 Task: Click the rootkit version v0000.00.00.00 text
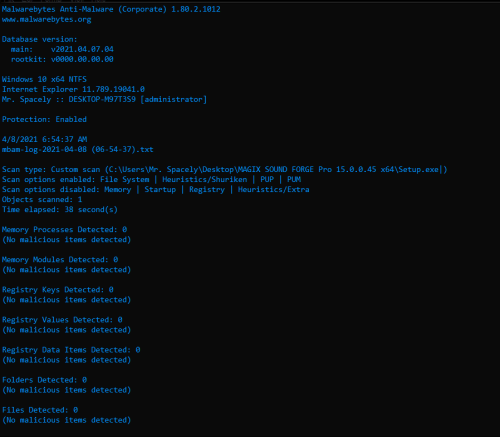point(82,59)
